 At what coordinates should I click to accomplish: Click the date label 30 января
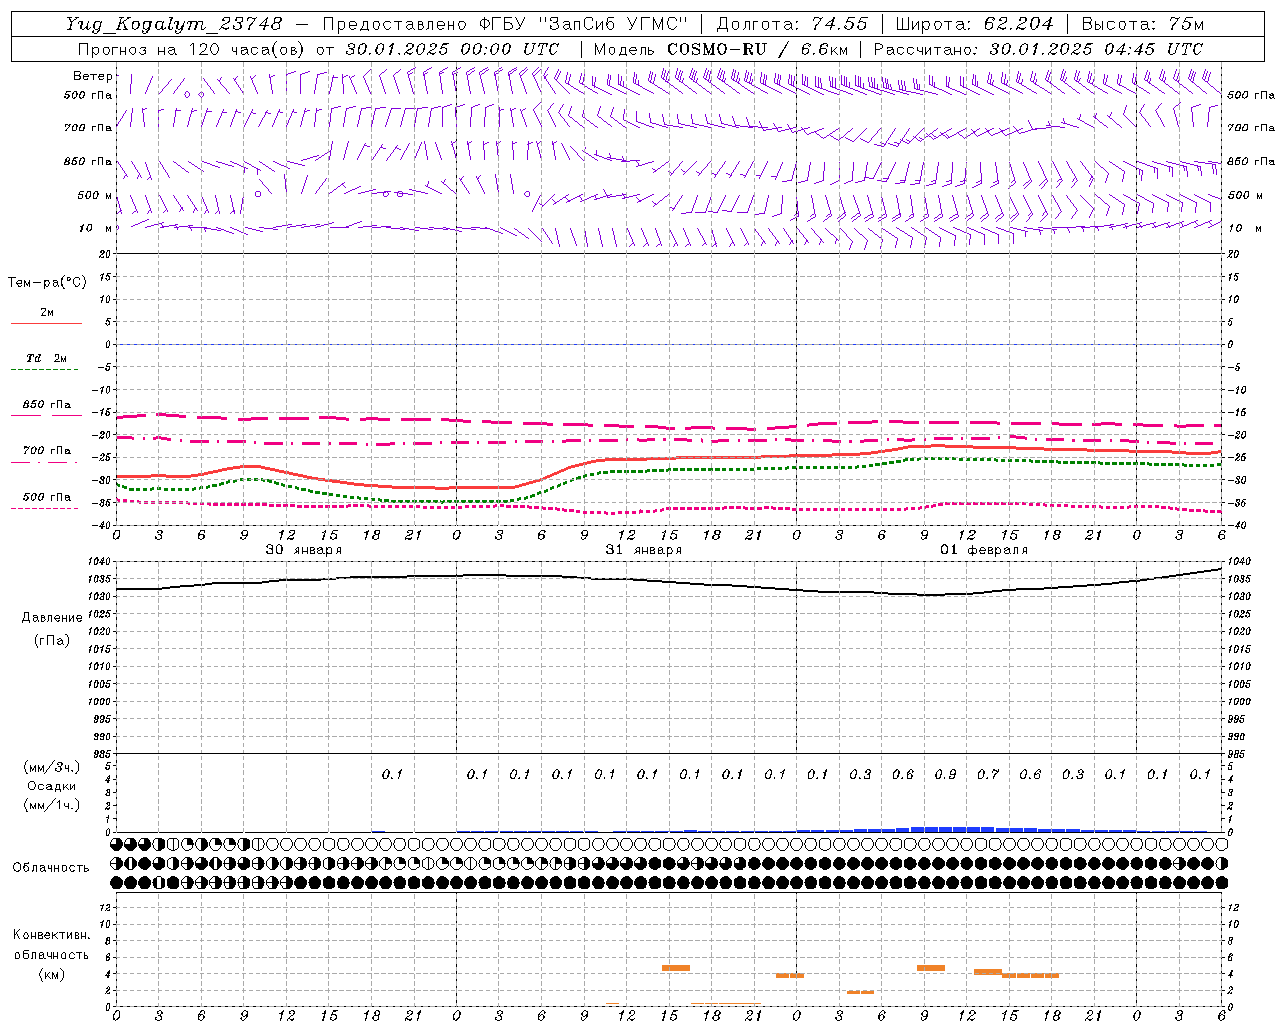coord(303,550)
